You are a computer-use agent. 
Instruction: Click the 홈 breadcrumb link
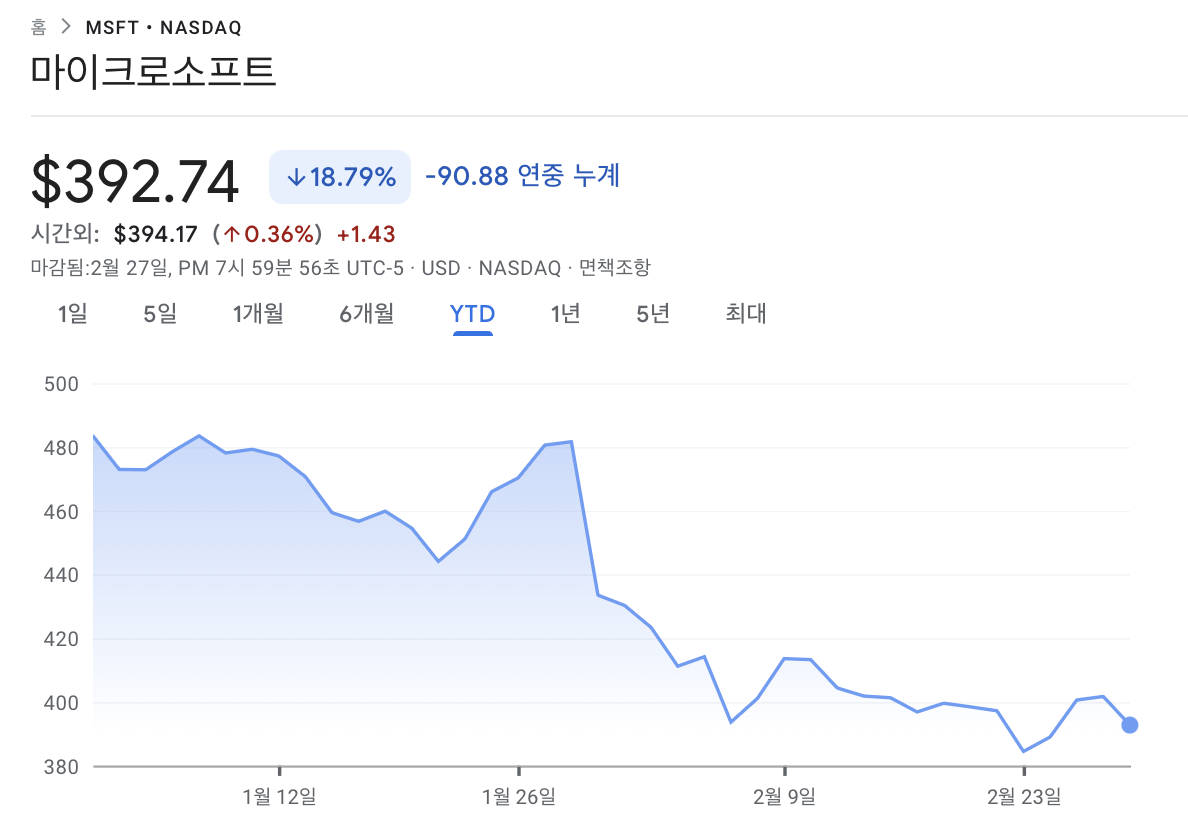click(39, 27)
